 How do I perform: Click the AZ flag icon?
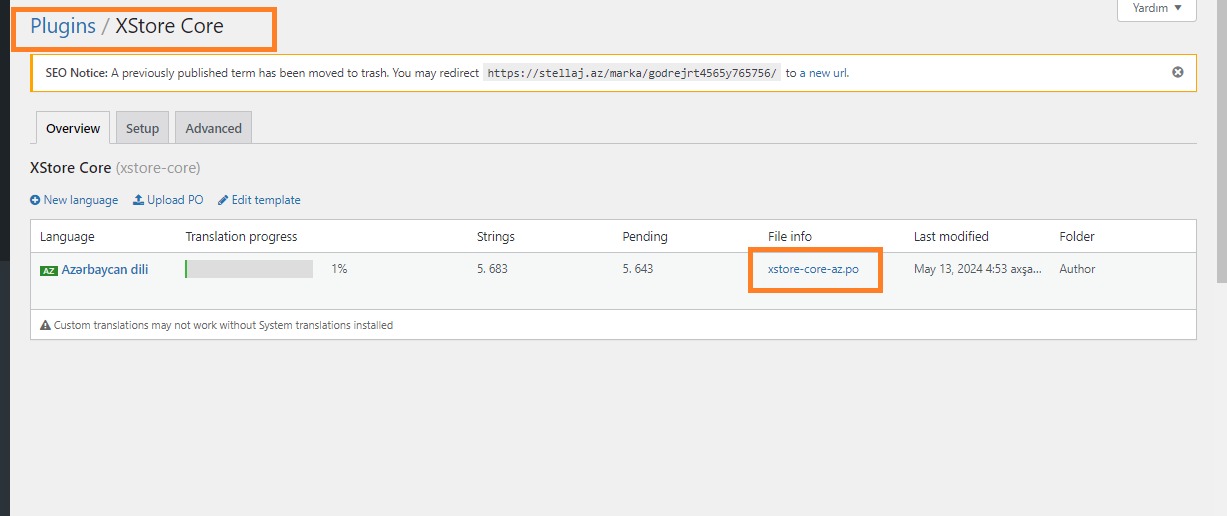coord(48,270)
